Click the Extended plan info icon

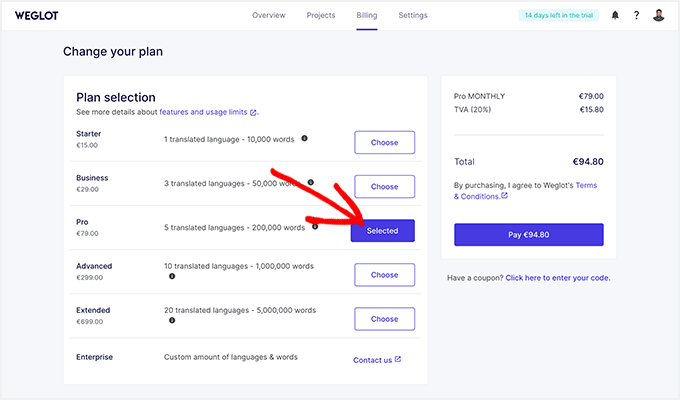[x=171, y=321]
